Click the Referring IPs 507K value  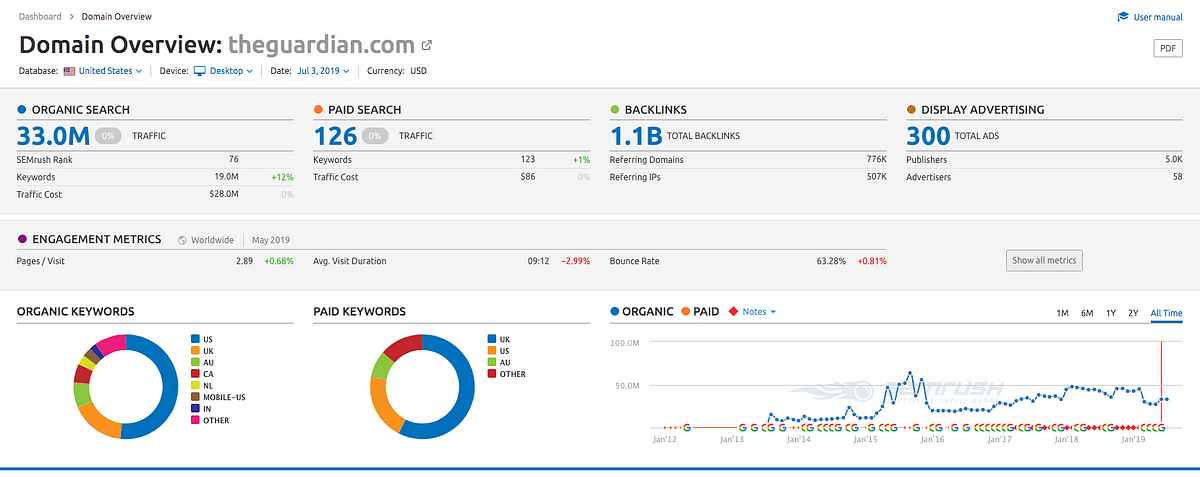coord(877,176)
